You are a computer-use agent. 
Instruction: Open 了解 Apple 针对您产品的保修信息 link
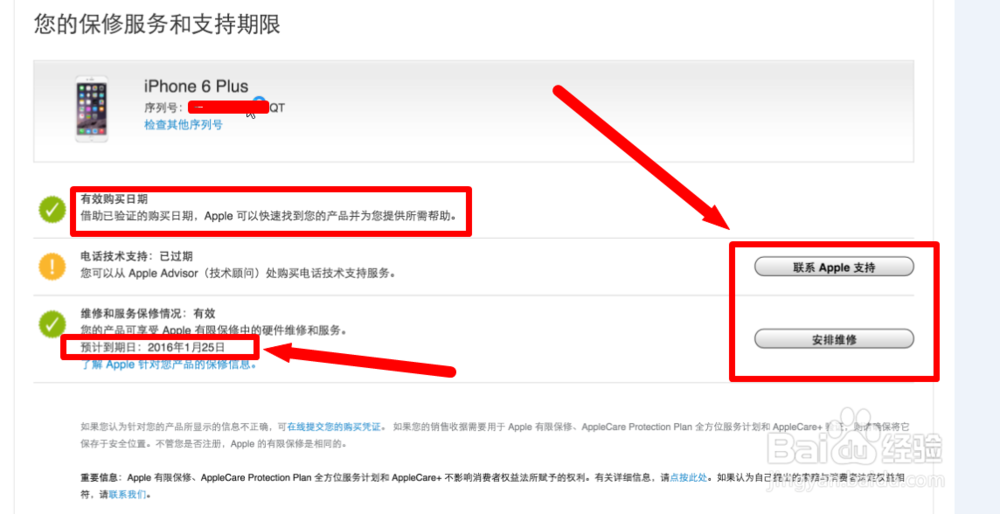pos(168,365)
